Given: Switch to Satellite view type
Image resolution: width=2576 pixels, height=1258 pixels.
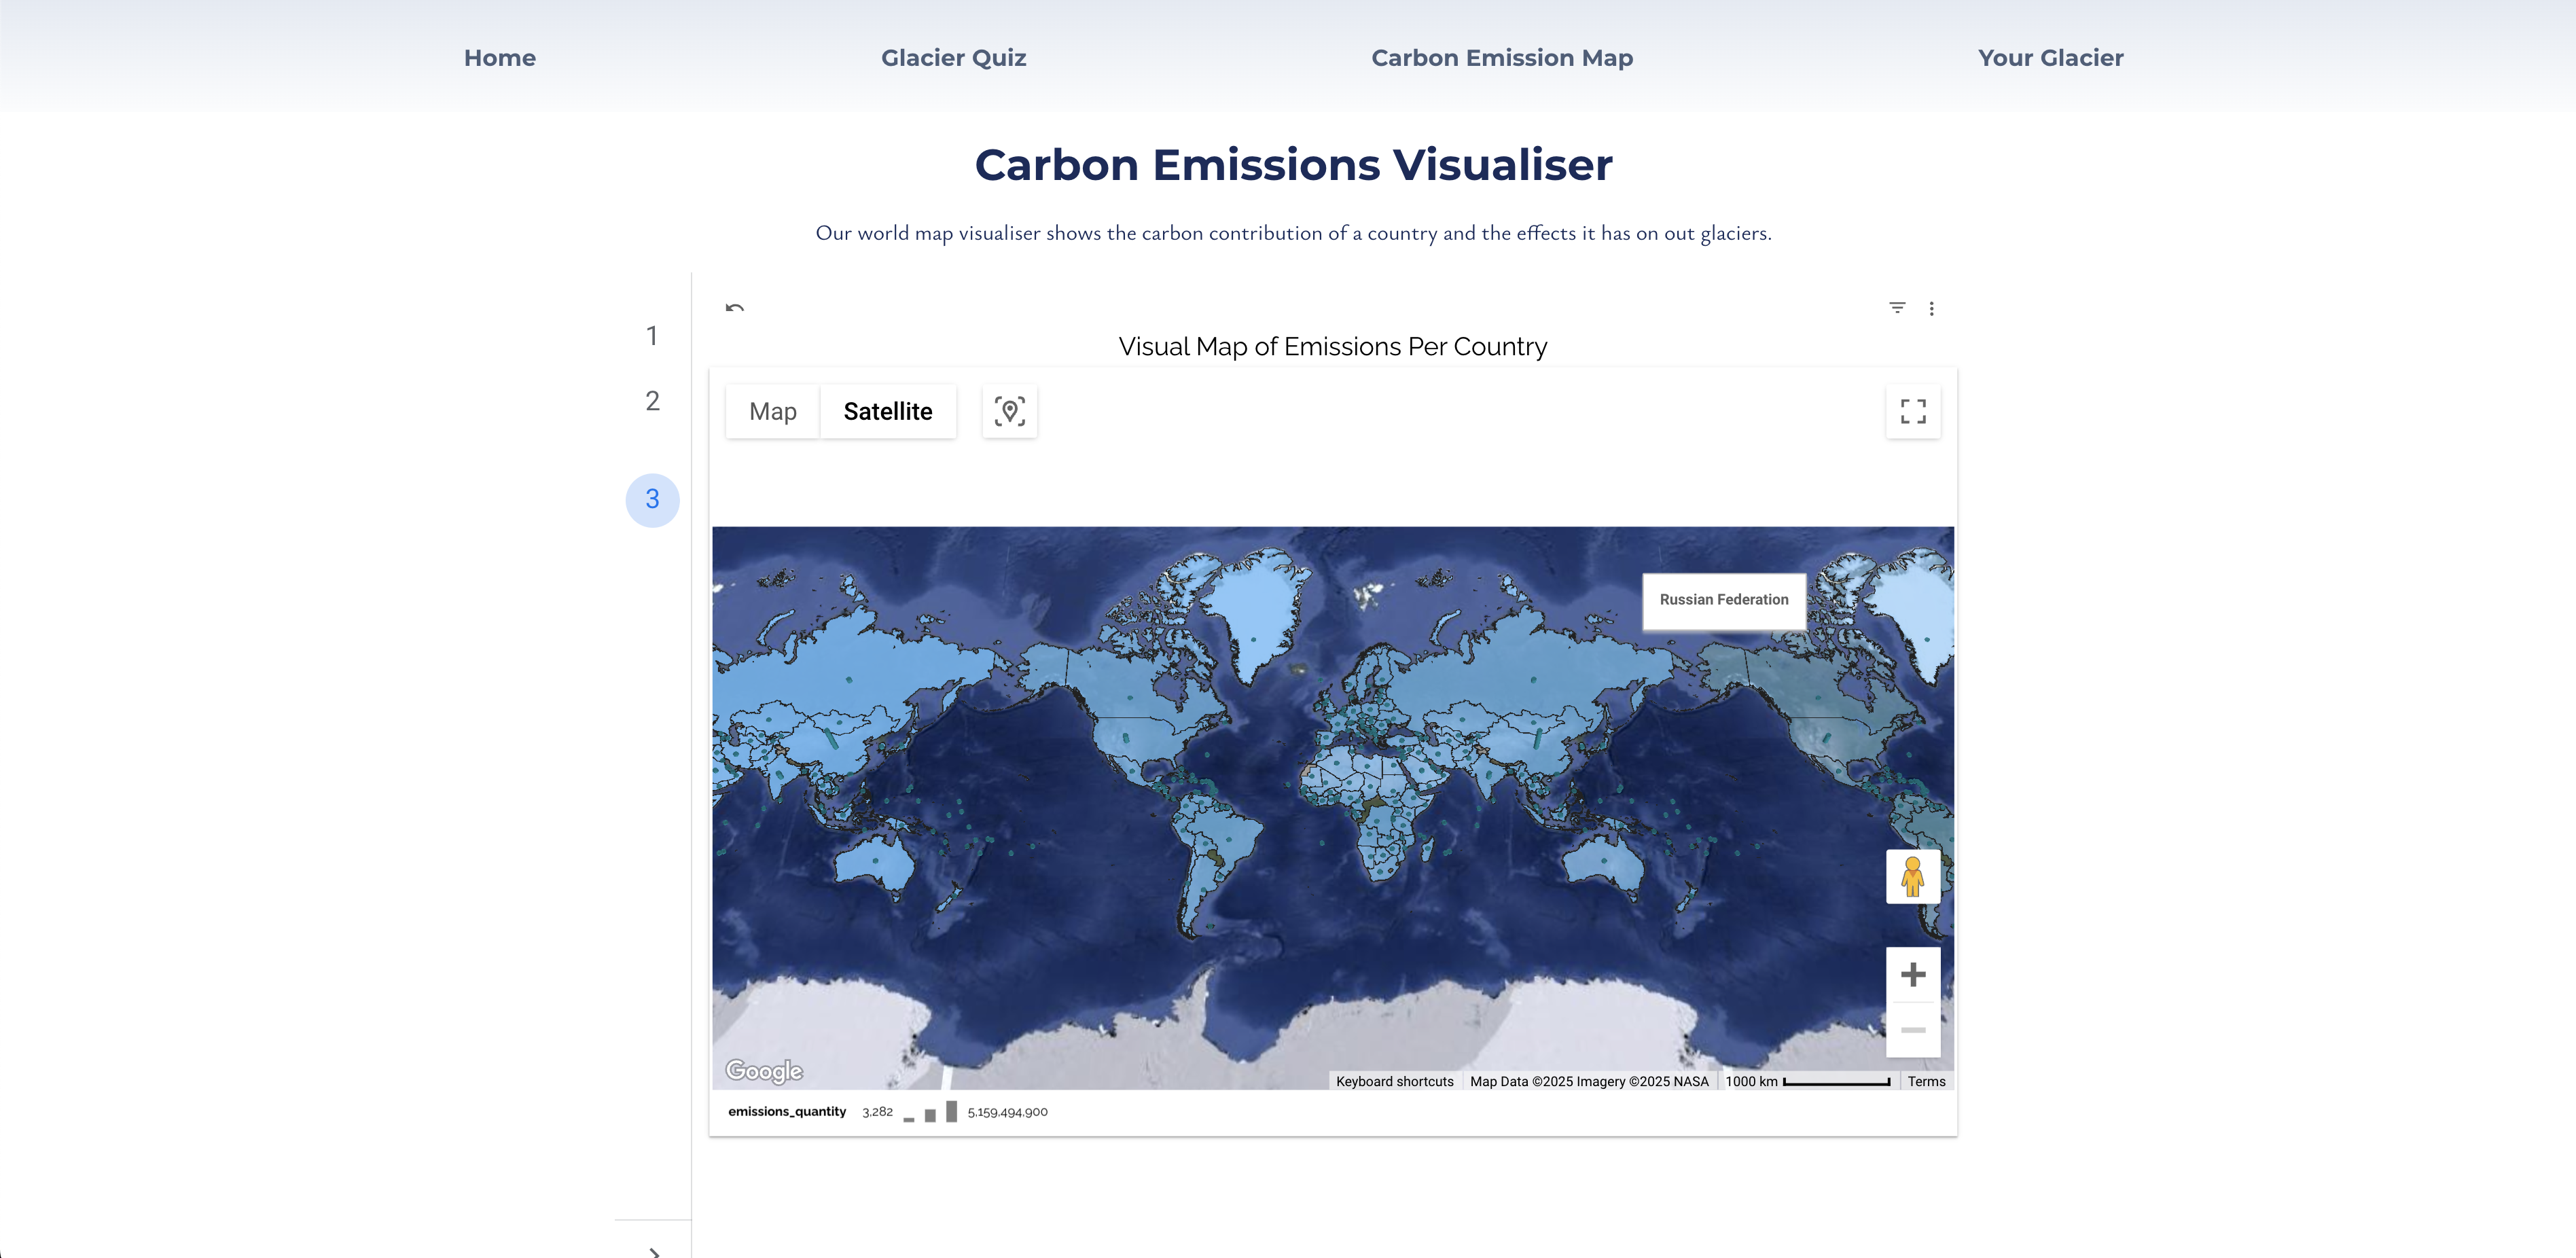Looking at the screenshot, I should point(887,411).
